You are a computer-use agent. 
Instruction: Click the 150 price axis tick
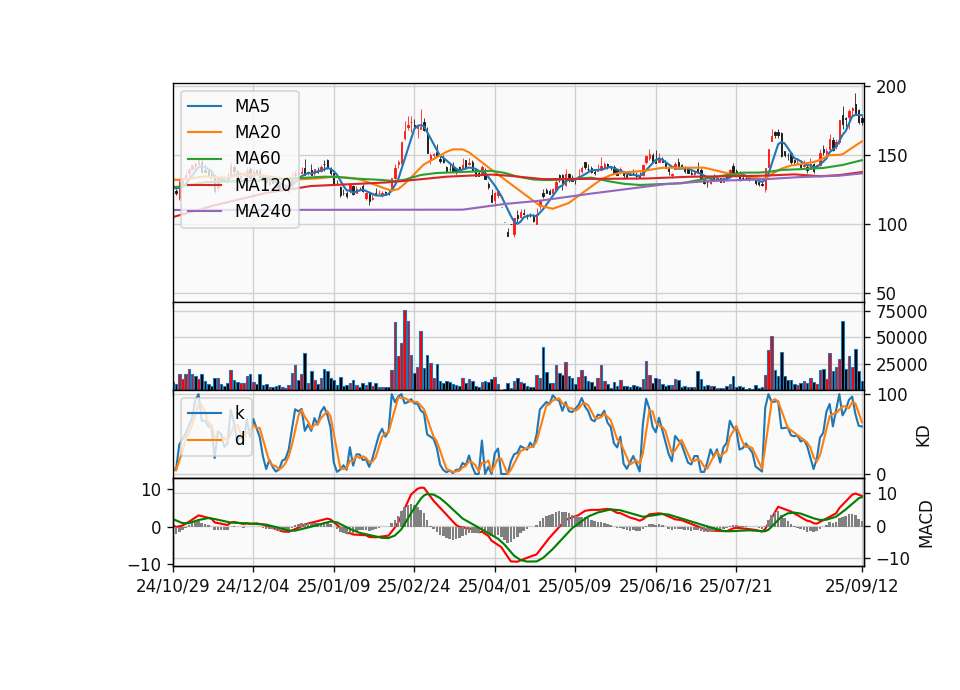point(891,156)
